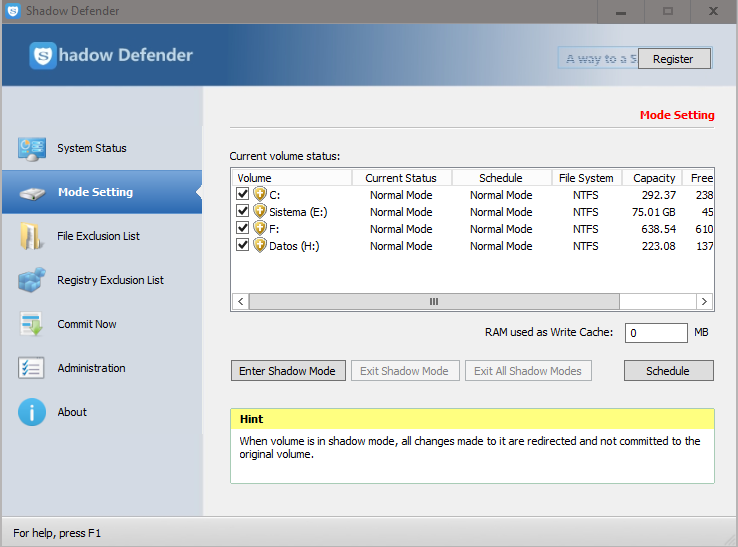The height and width of the screenshot is (547, 738).
Task: Click the System Status monitor icon
Action: tap(31, 149)
